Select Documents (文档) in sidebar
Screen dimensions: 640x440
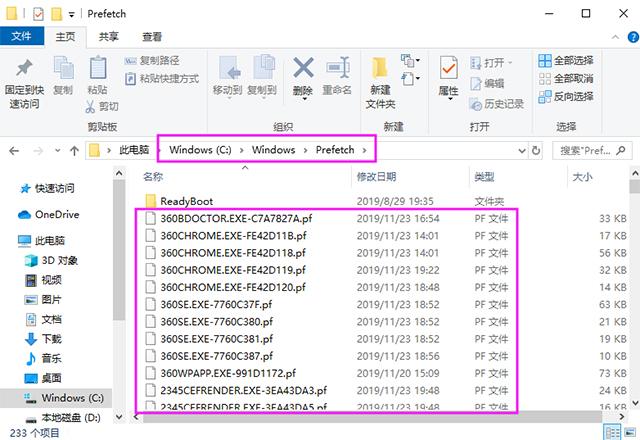pos(43,319)
